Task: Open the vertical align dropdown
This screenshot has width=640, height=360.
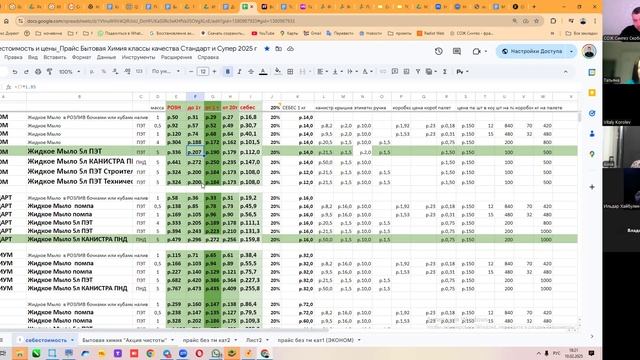Action: 337,72
